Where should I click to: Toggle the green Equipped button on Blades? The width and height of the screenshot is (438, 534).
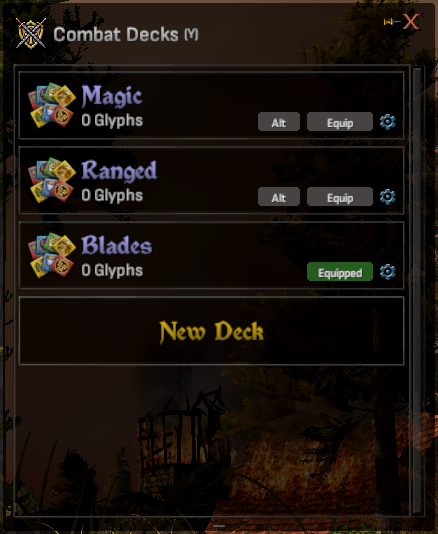(340, 272)
